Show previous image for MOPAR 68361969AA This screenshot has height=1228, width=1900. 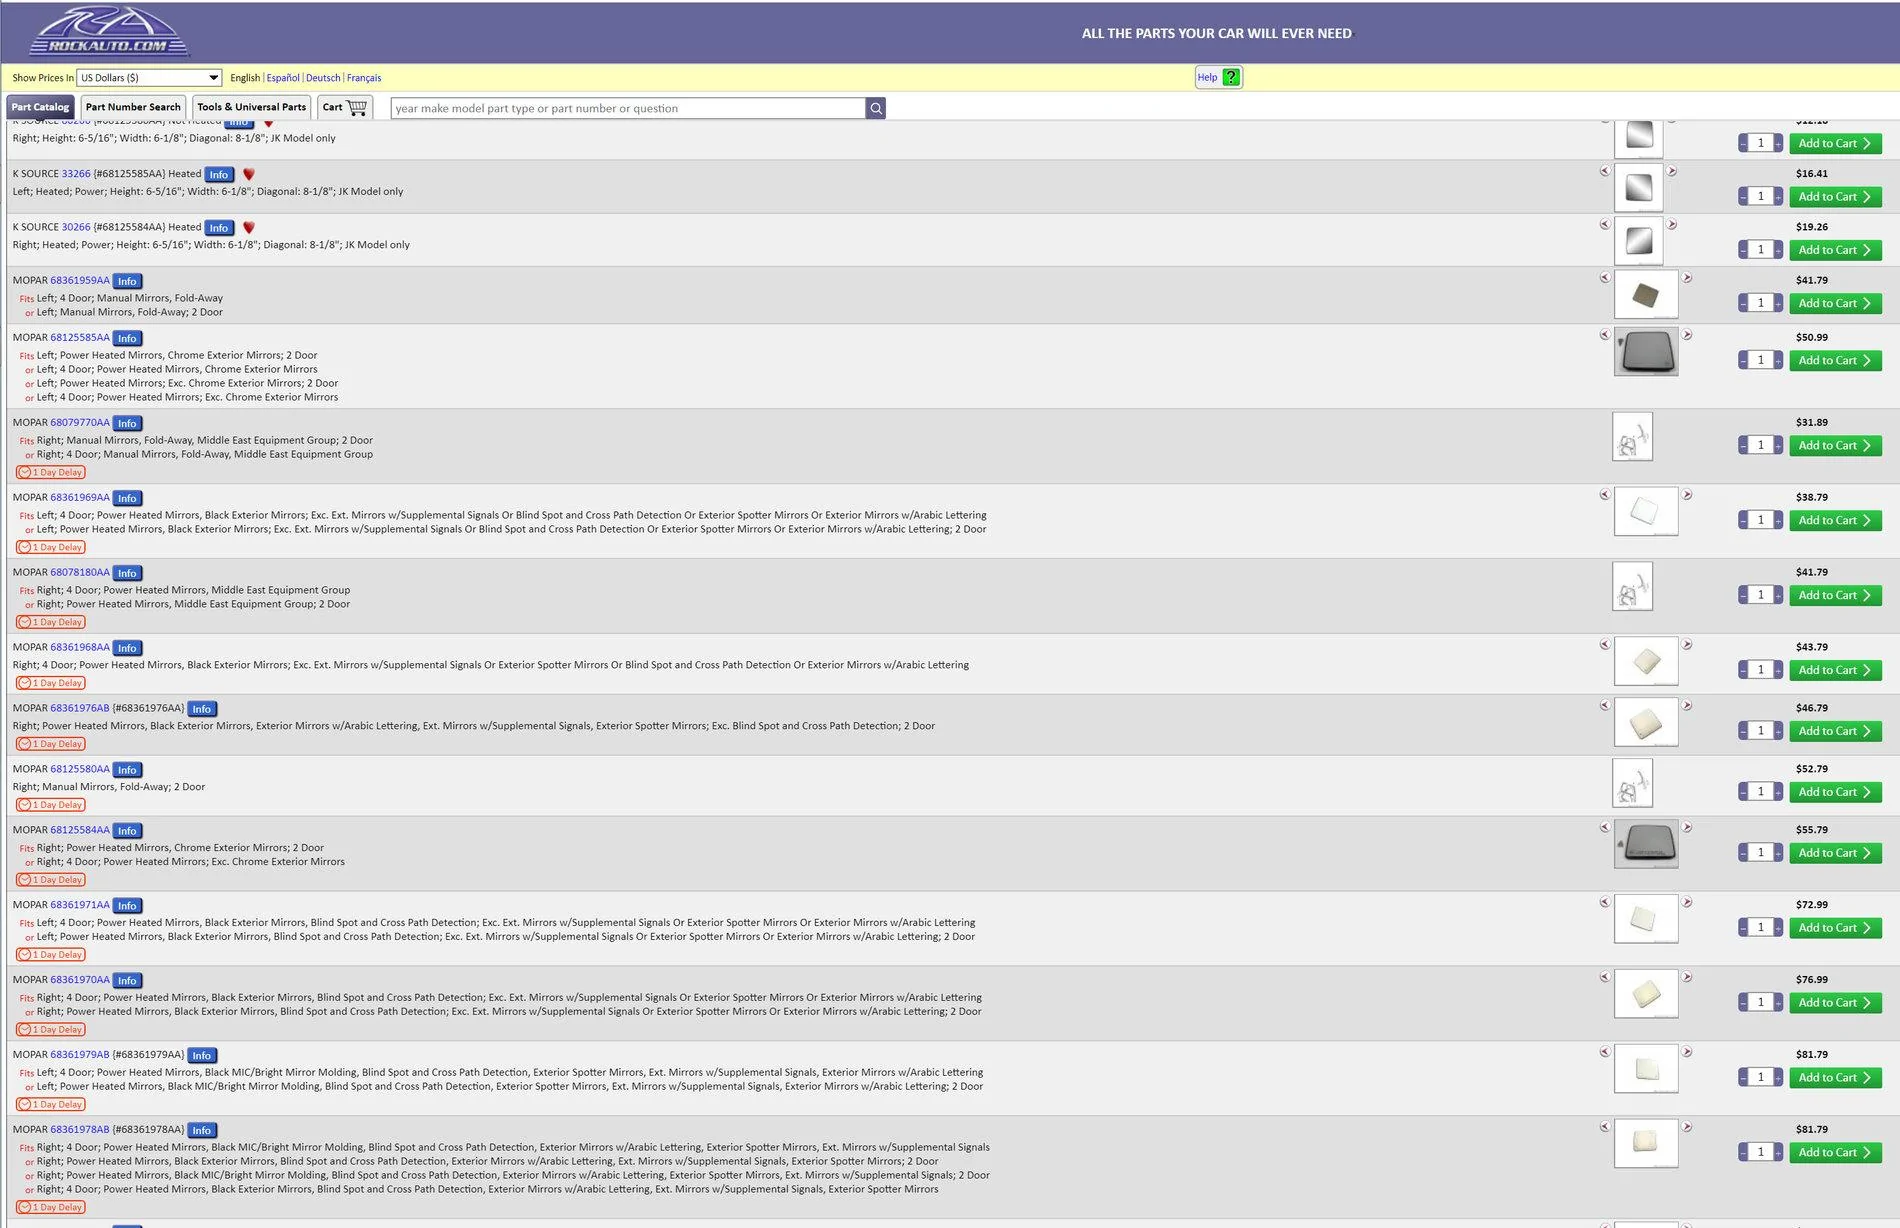[x=1605, y=495]
